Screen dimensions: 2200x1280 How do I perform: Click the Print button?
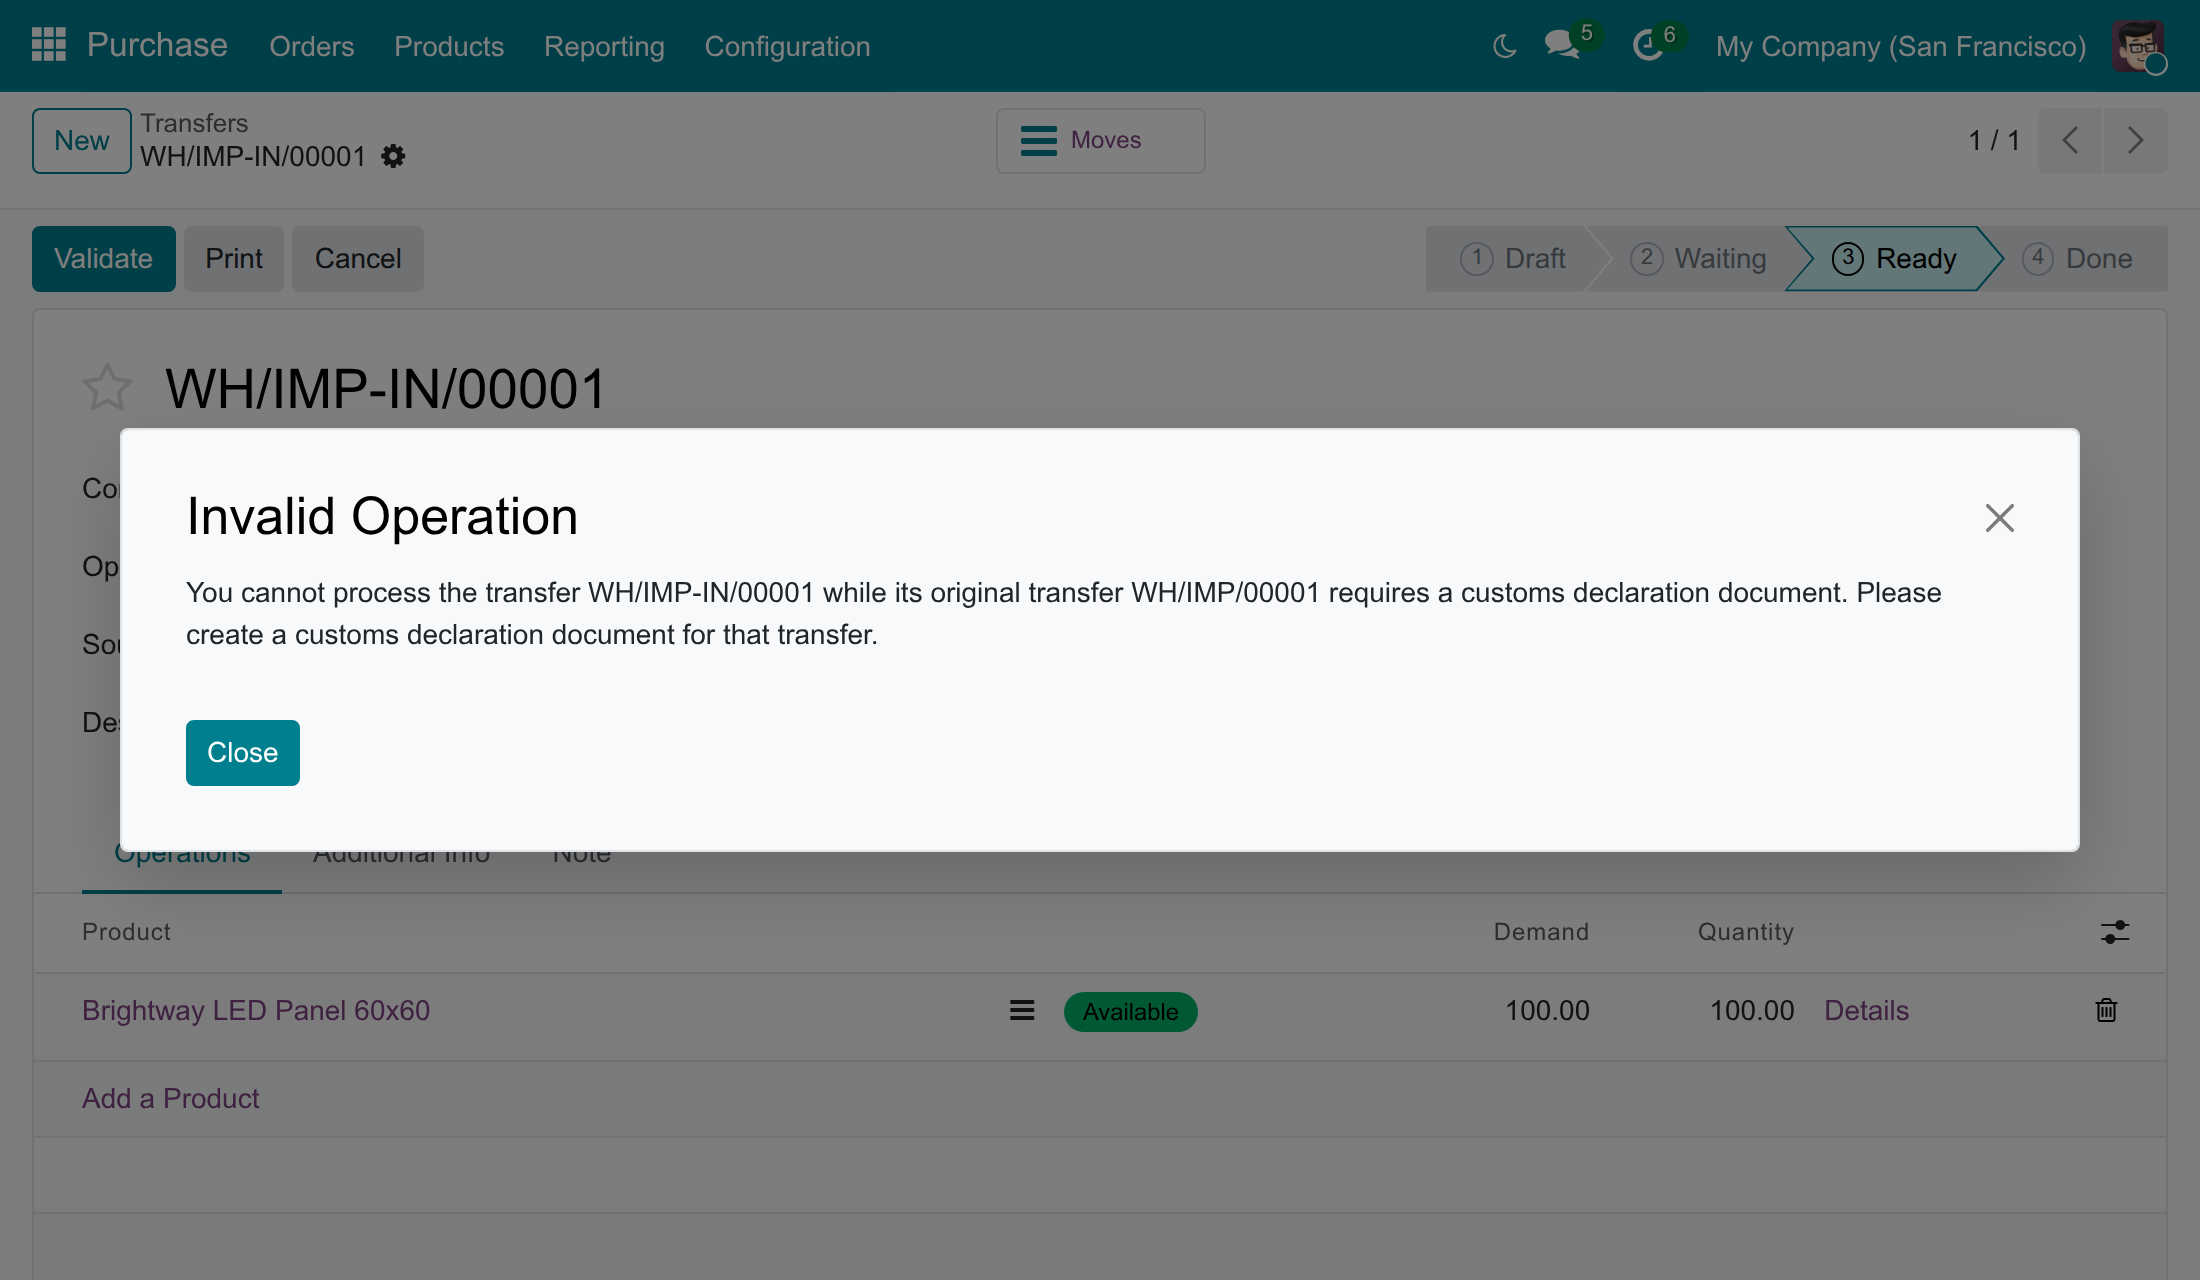(x=234, y=259)
